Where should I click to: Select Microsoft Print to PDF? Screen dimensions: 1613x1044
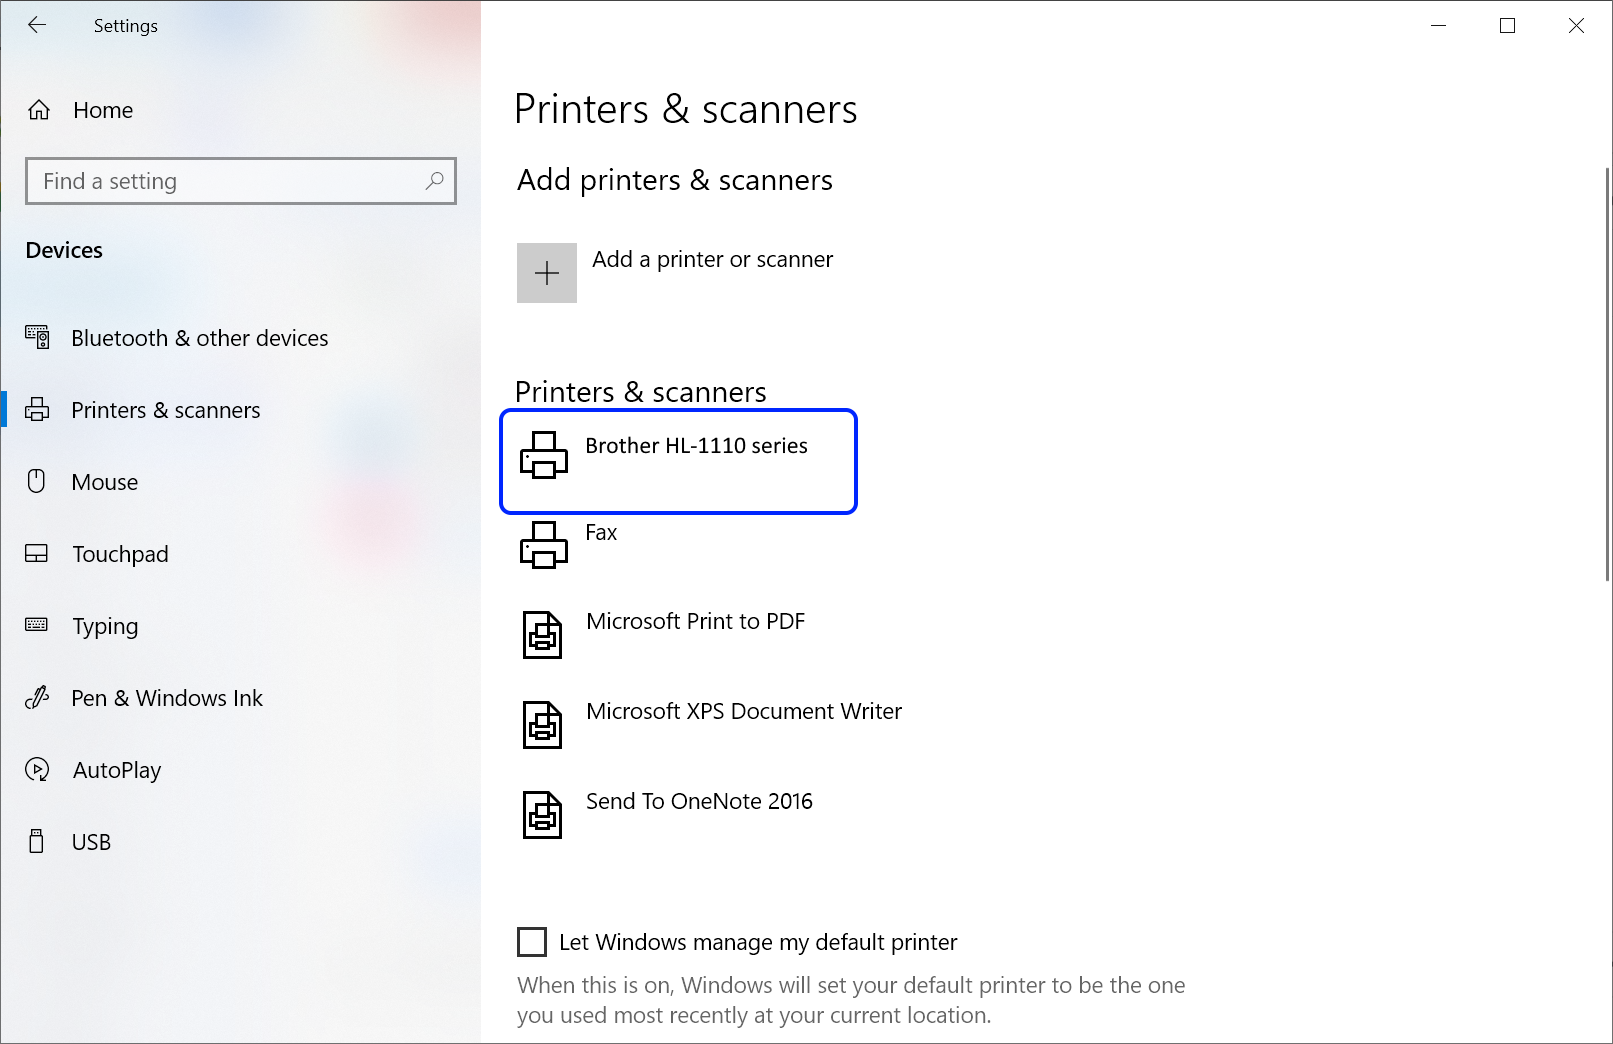tap(696, 621)
